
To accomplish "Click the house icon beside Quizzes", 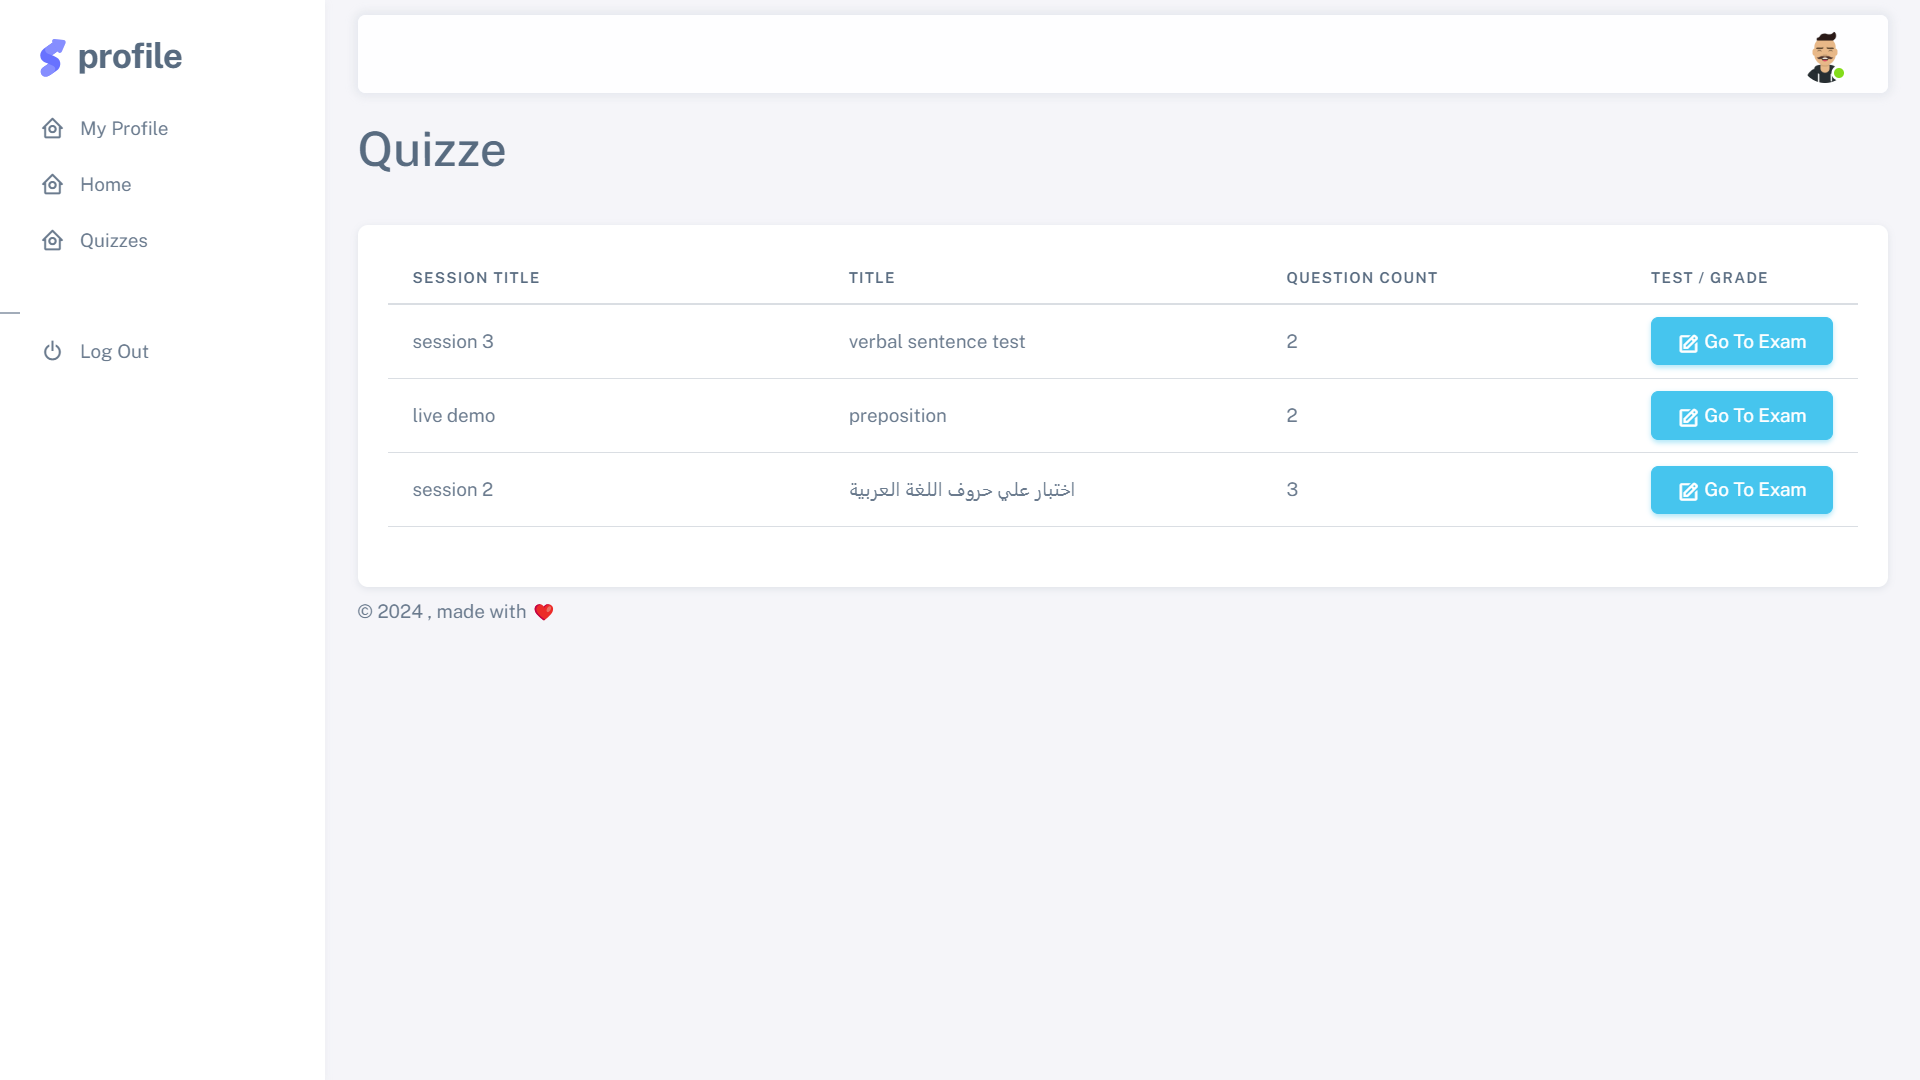I will pyautogui.click(x=53, y=241).
